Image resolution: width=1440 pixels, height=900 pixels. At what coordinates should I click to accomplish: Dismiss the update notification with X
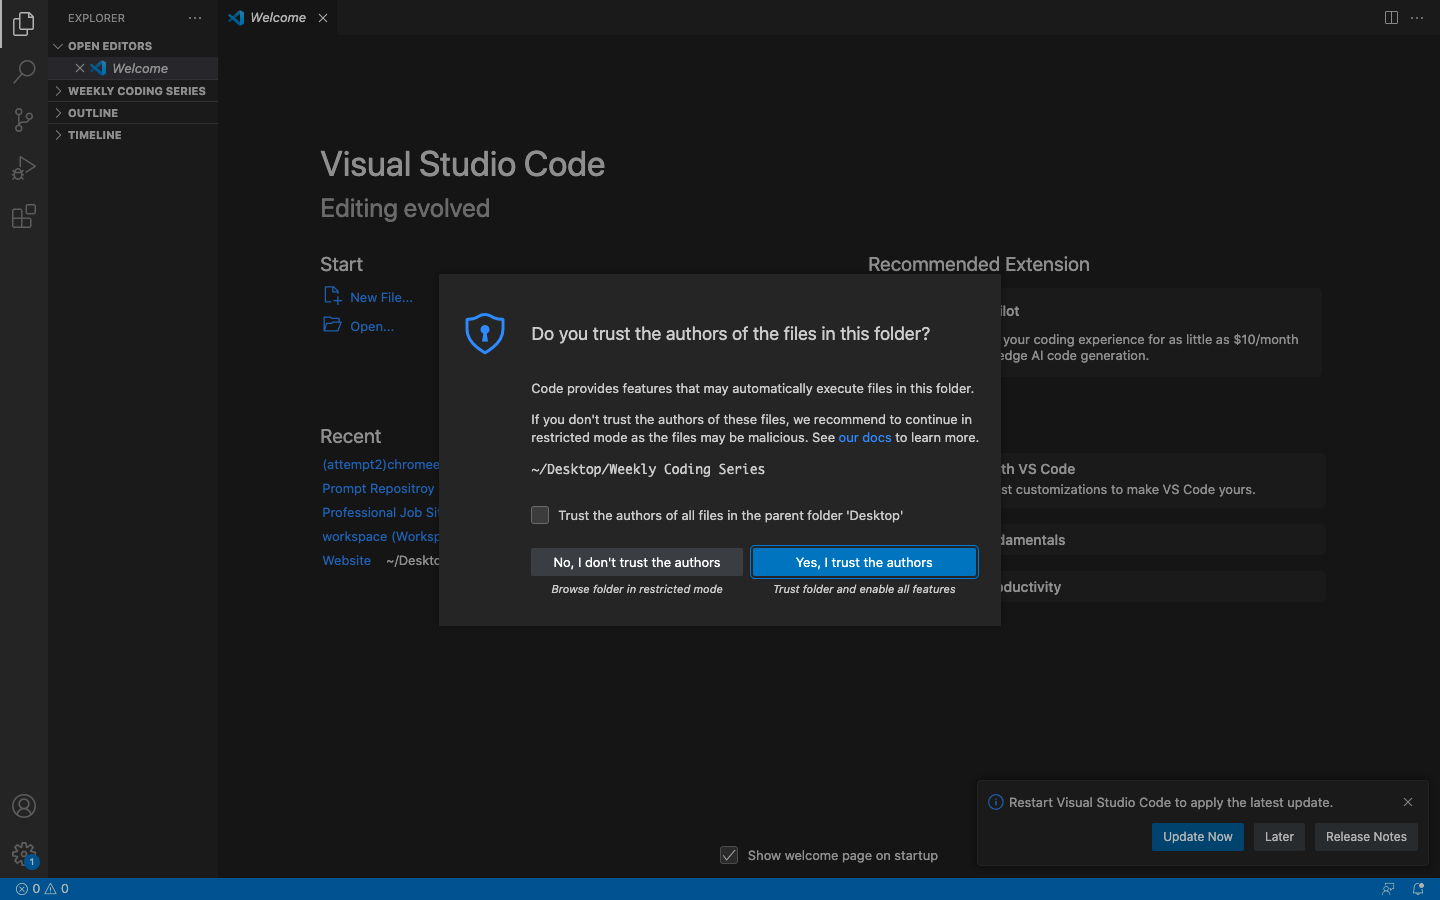1408,802
